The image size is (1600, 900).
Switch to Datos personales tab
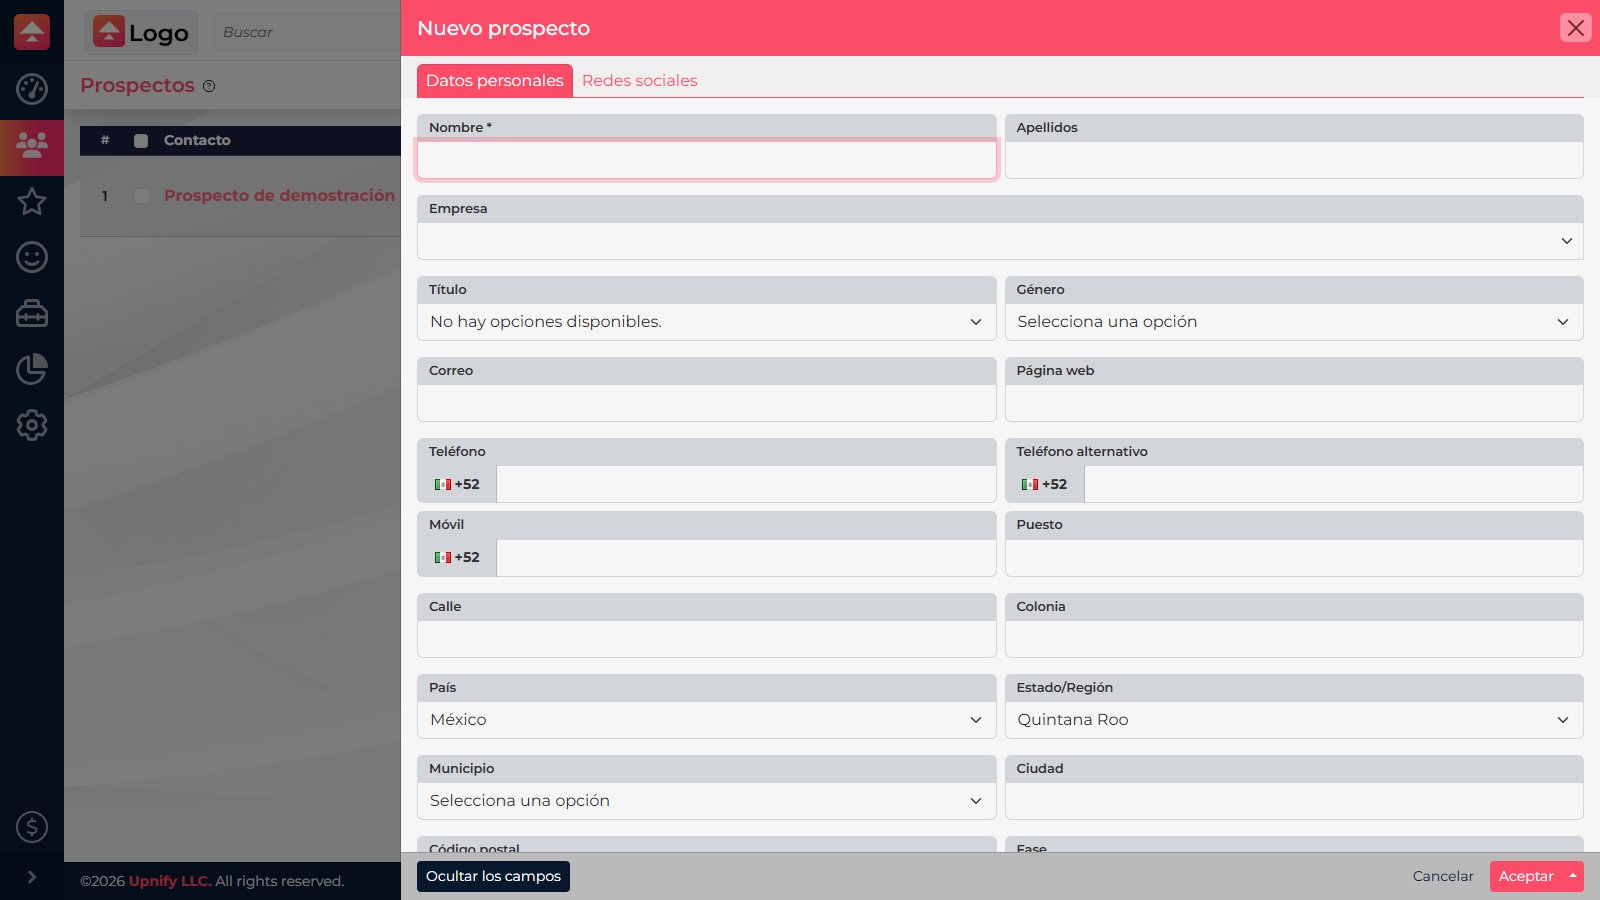495,81
